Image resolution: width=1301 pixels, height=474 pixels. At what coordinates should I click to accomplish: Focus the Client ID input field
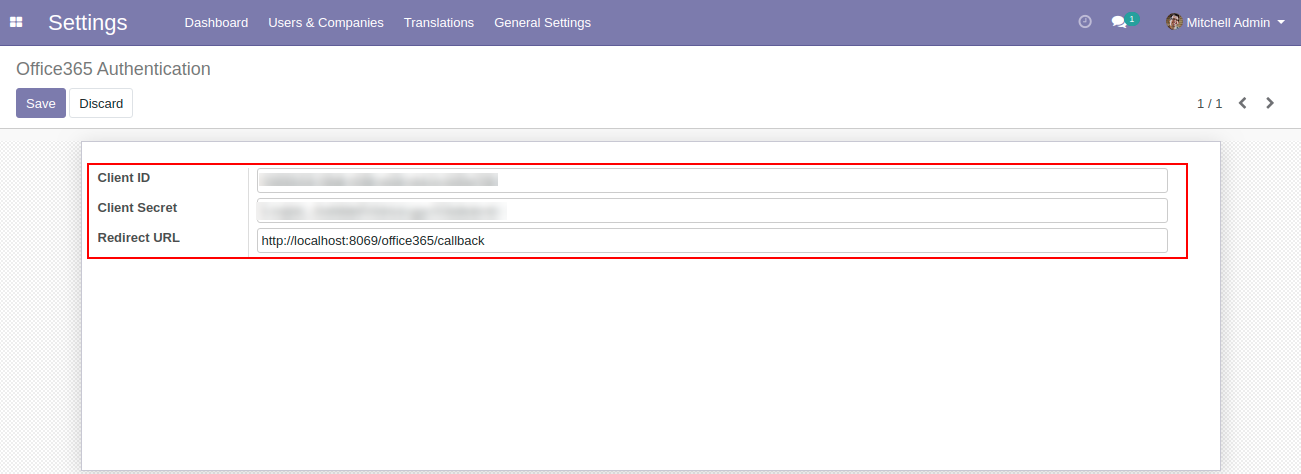click(x=711, y=180)
